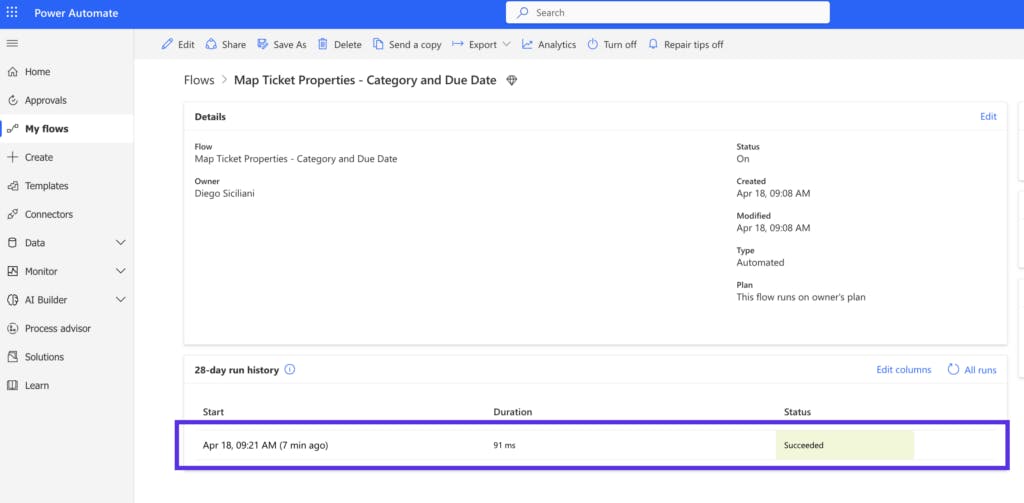This screenshot has height=503, width=1024.
Task: Click the Status column header
Action: pyautogui.click(x=797, y=412)
